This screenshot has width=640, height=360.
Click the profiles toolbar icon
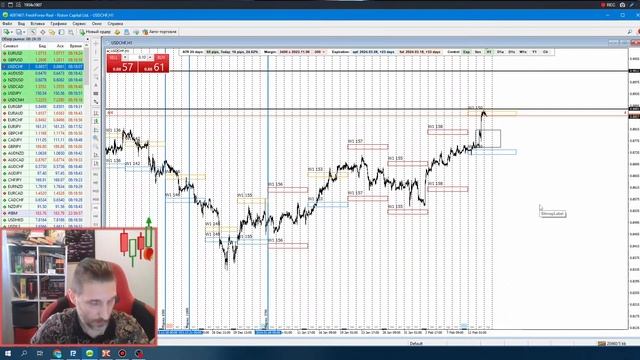point(18,32)
